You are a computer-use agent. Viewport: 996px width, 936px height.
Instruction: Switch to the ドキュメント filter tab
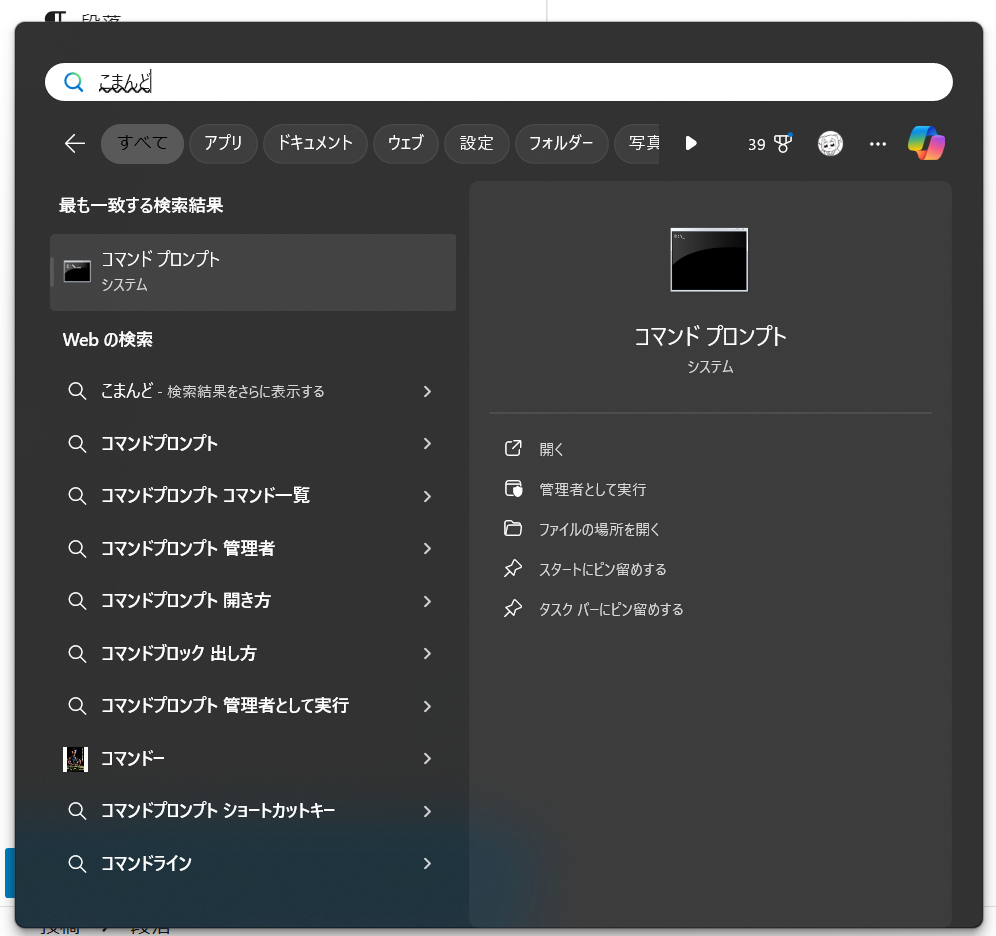315,143
